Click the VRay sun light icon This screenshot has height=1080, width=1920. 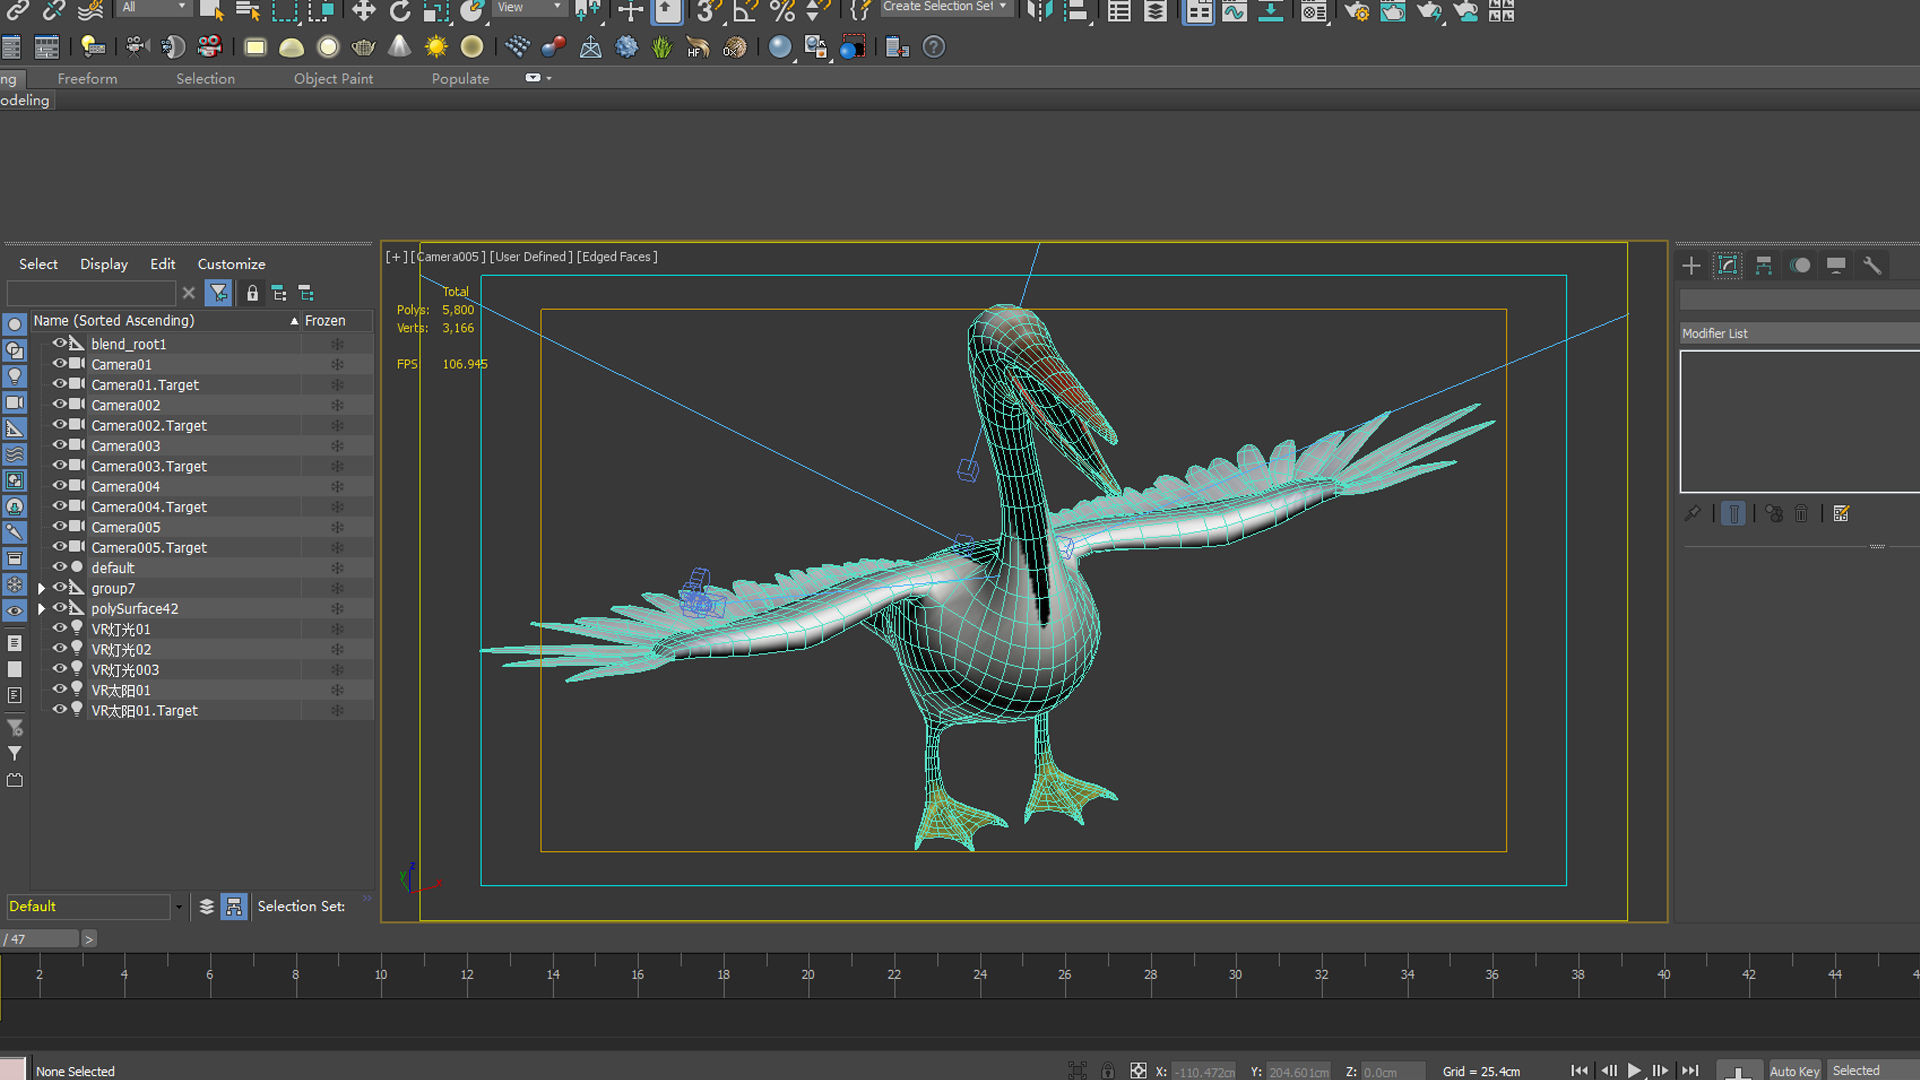[x=436, y=47]
